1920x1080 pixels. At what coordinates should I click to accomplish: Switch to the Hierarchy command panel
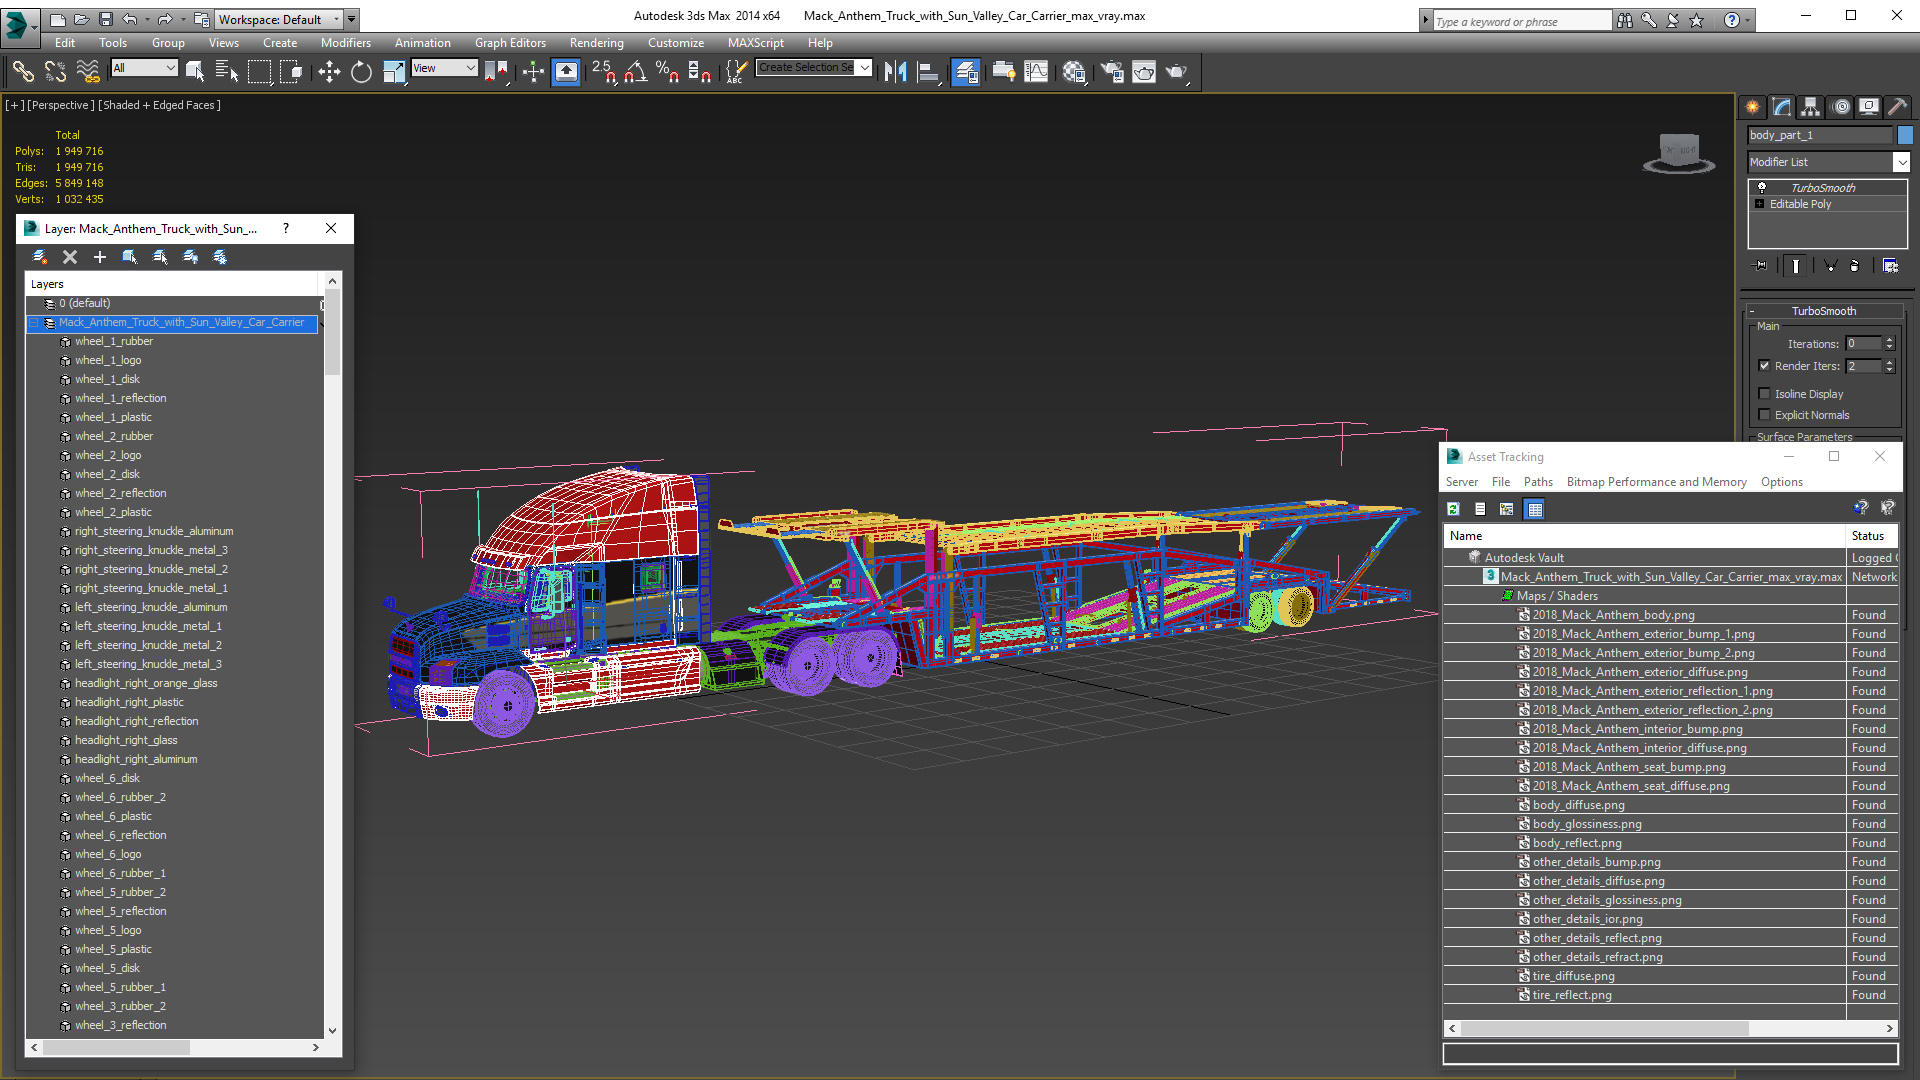pyautogui.click(x=1811, y=107)
